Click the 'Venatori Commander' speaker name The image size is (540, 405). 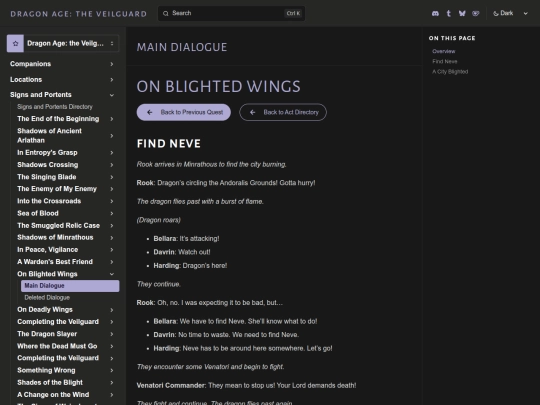click(170, 385)
